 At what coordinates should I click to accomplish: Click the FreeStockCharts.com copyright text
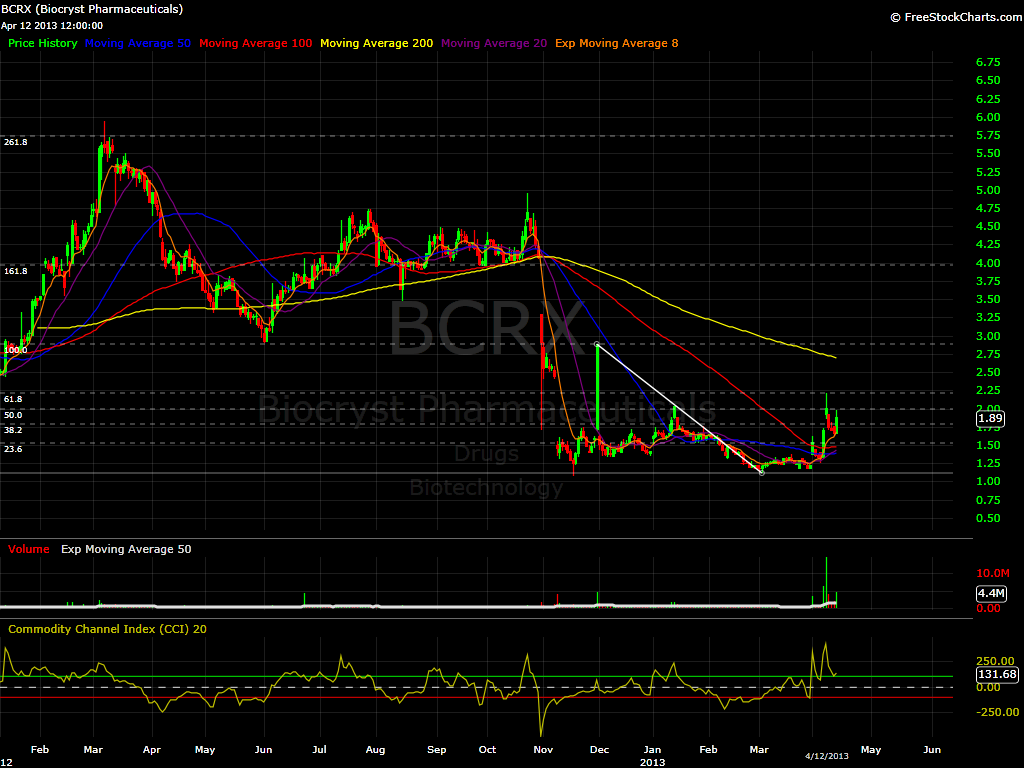(956, 17)
